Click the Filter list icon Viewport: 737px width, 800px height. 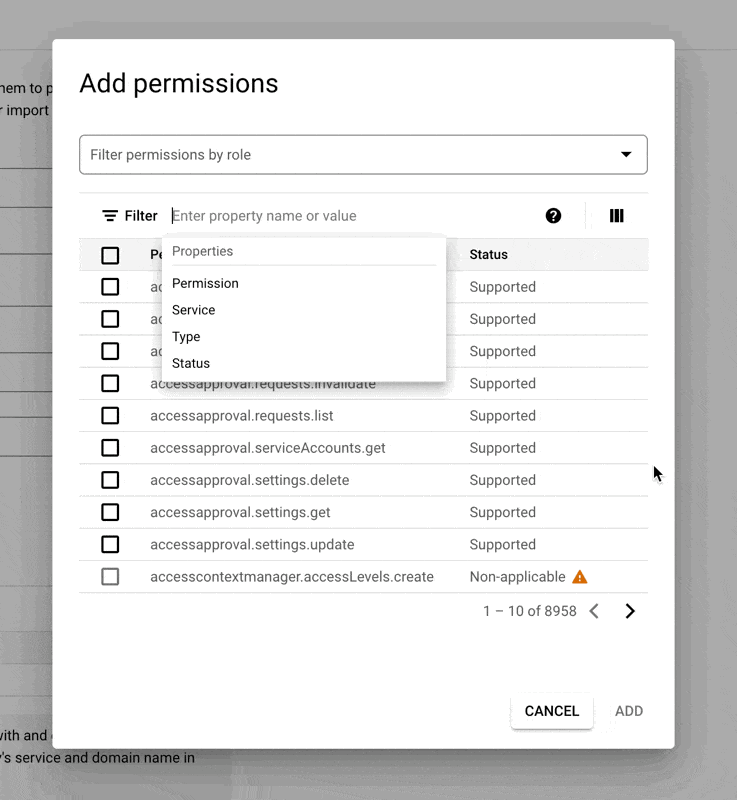pos(110,216)
